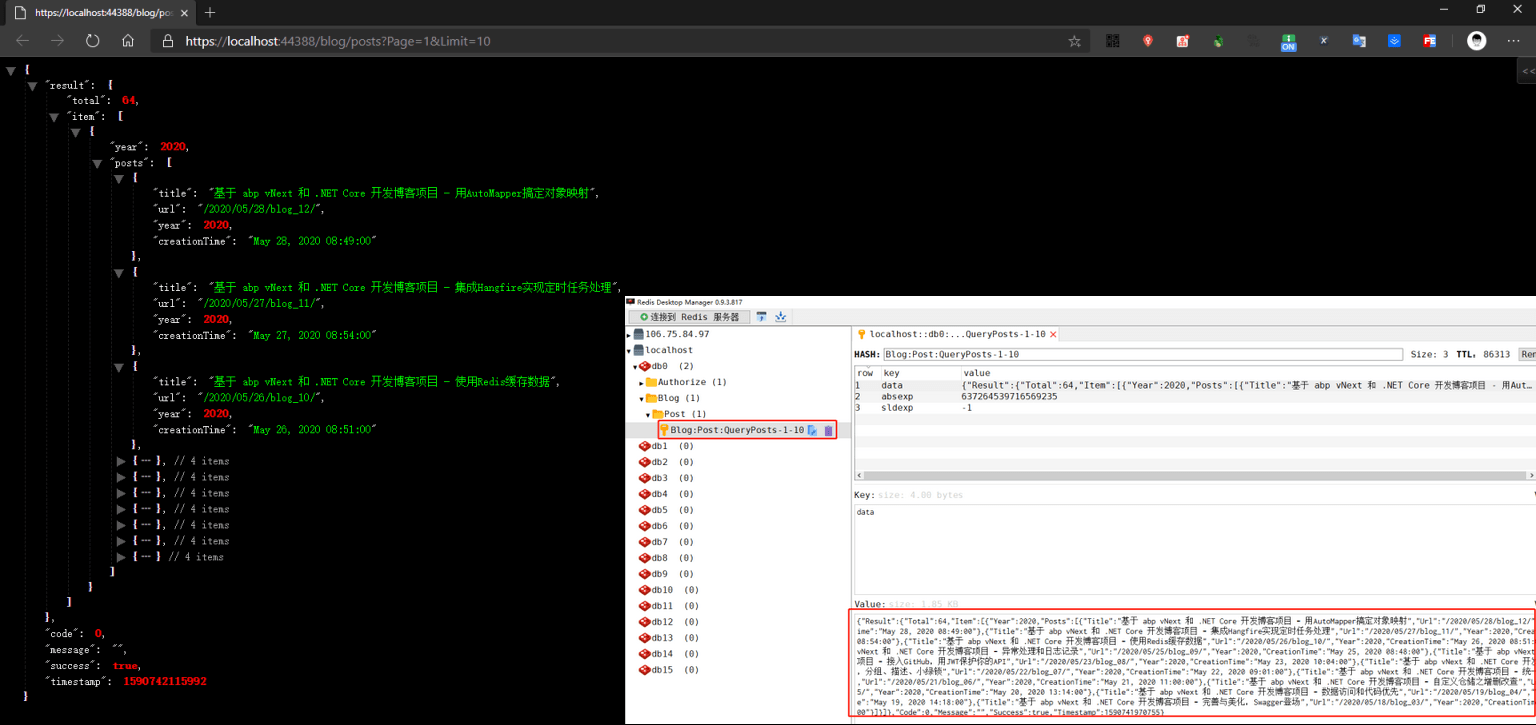Collapse the "item" array node

(x=54, y=117)
